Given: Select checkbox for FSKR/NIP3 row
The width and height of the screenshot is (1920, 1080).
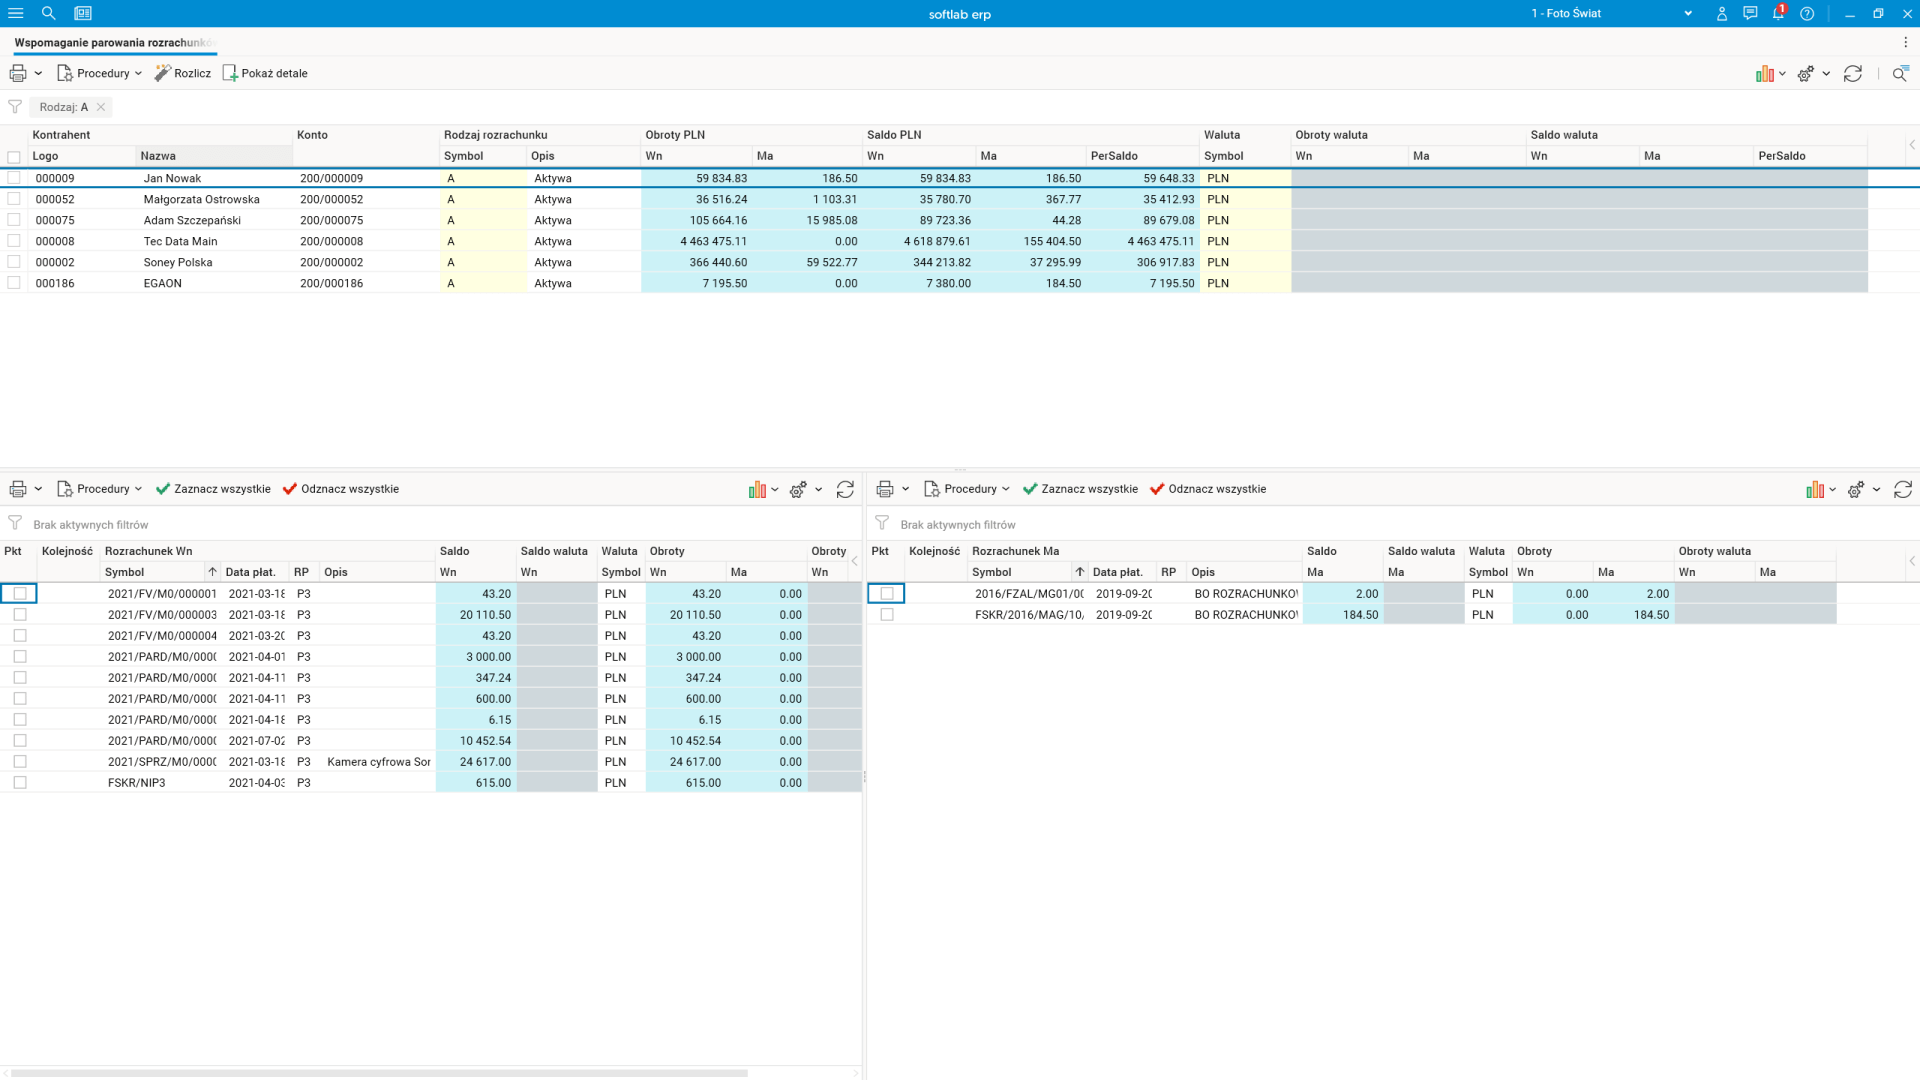Looking at the screenshot, I should pyautogui.click(x=20, y=783).
